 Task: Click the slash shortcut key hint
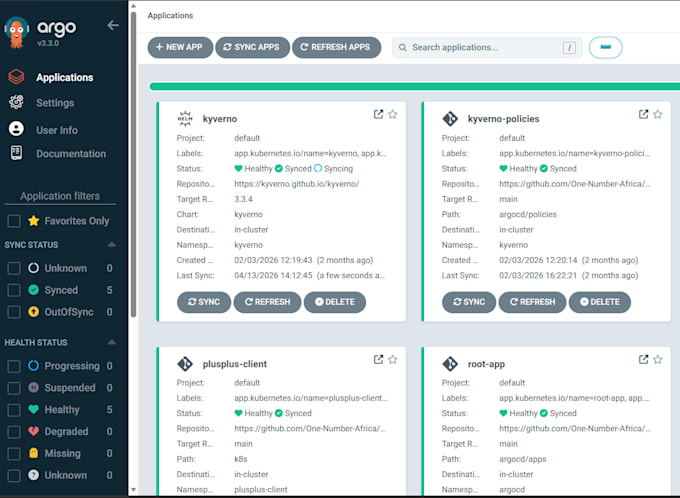569,47
